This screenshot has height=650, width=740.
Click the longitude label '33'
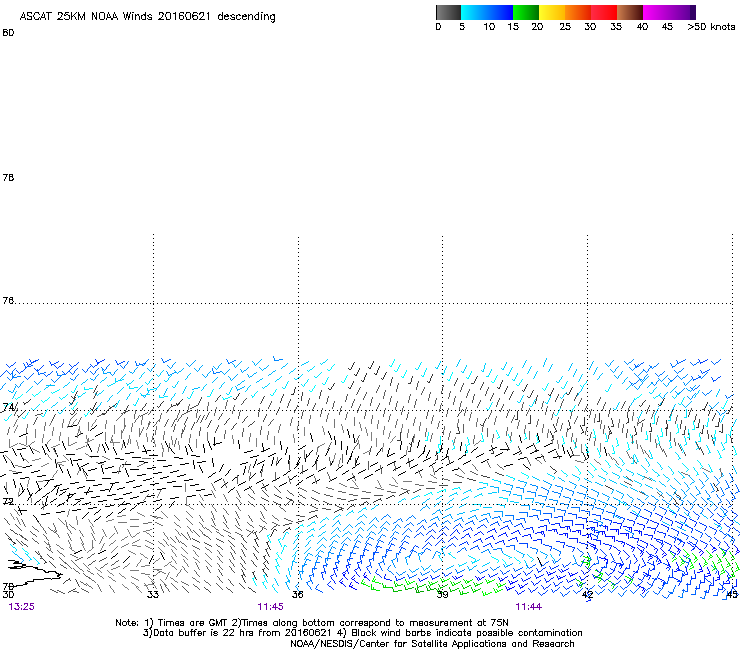(153, 594)
